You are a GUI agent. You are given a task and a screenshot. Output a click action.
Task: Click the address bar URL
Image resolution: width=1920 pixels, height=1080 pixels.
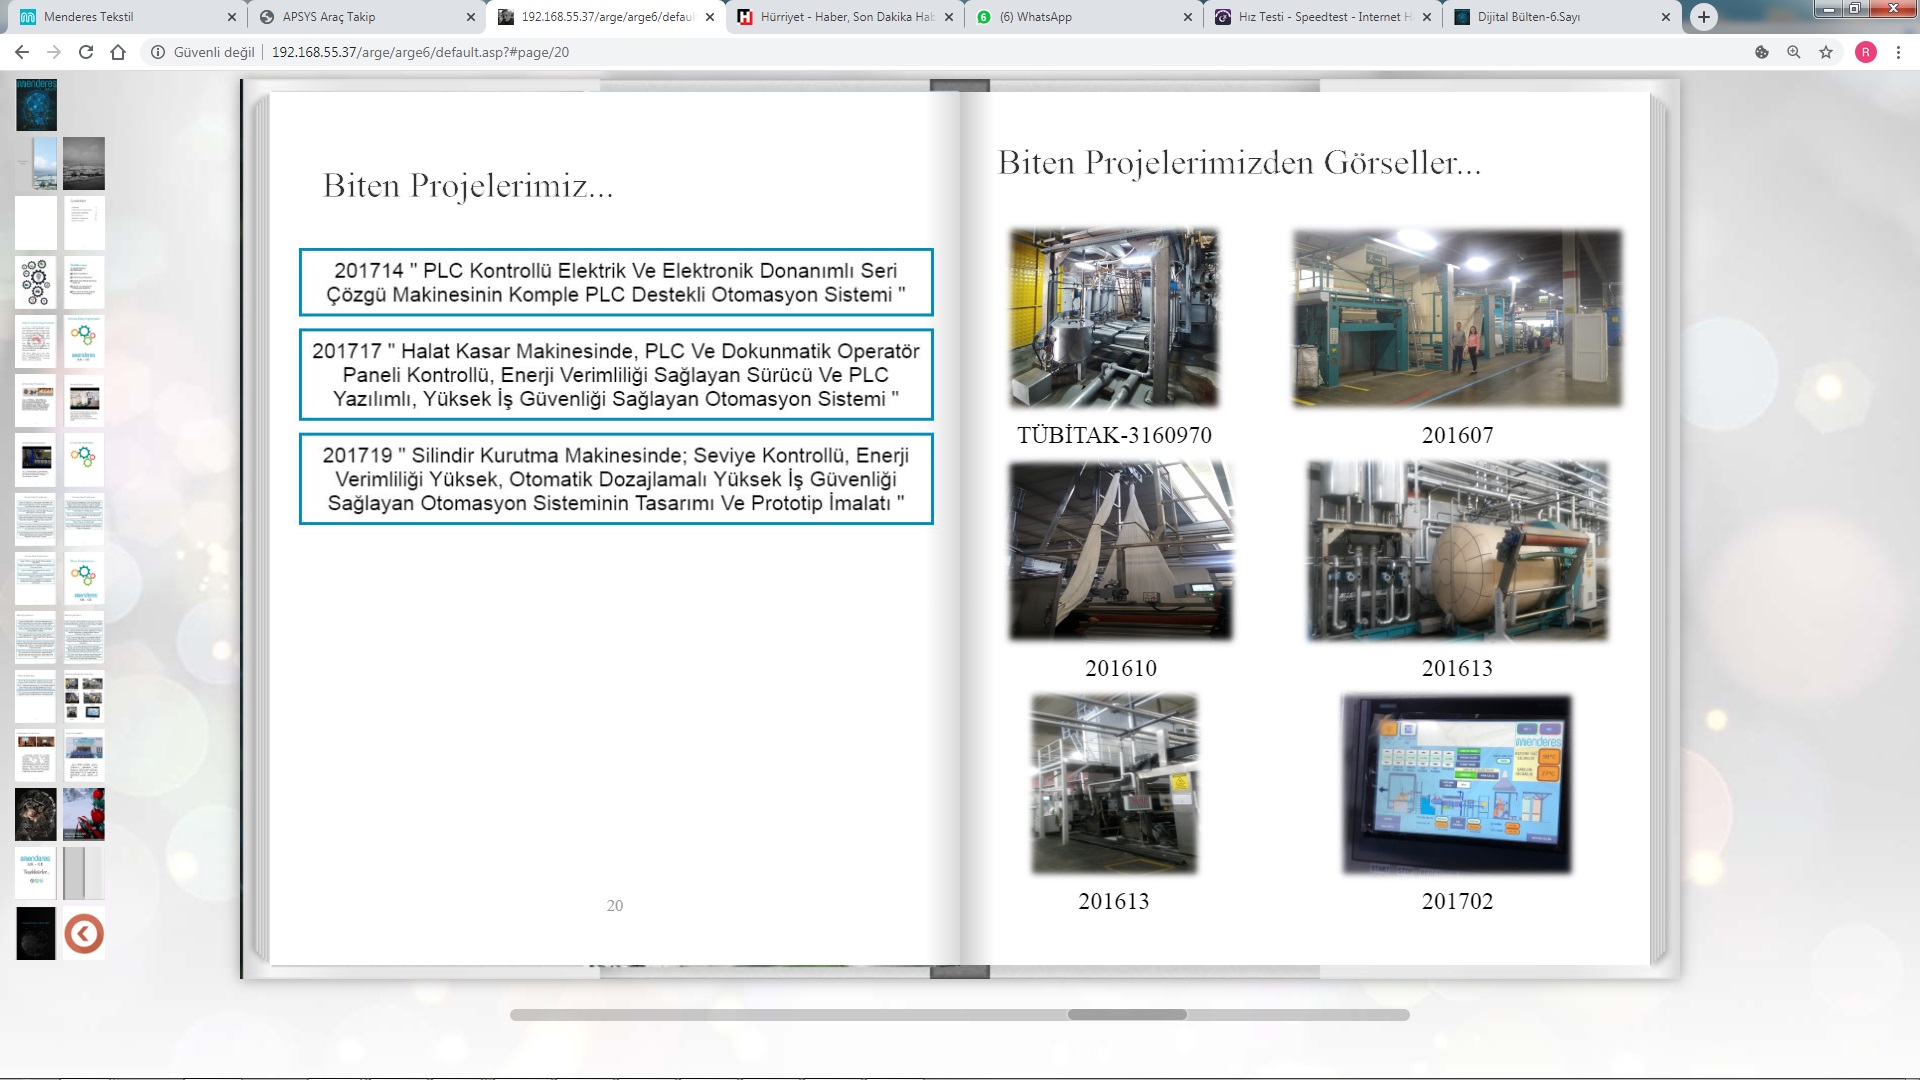(x=420, y=52)
